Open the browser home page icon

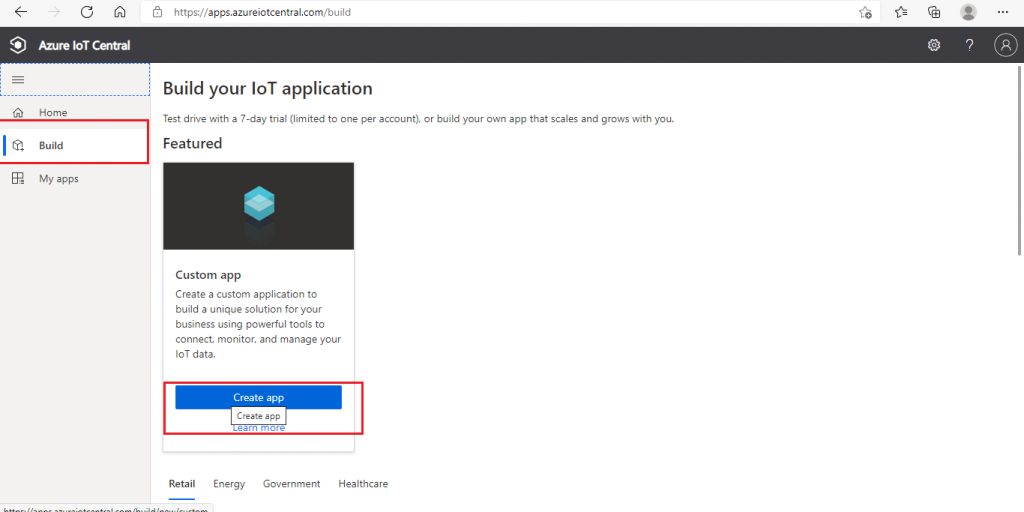tap(120, 12)
